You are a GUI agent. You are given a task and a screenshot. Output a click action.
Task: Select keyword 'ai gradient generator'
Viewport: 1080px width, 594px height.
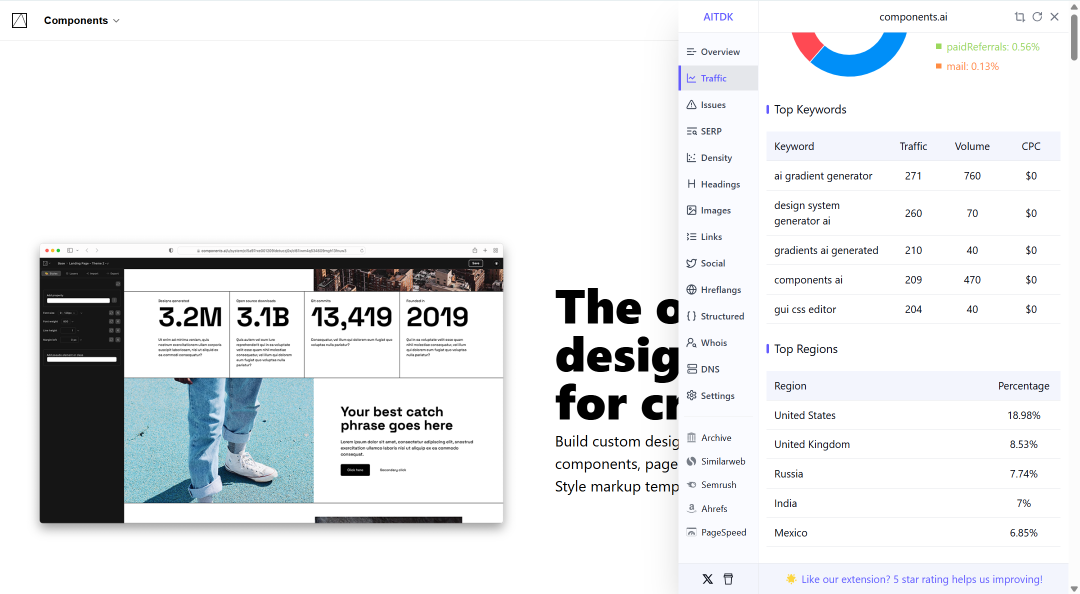pyautogui.click(x=823, y=176)
